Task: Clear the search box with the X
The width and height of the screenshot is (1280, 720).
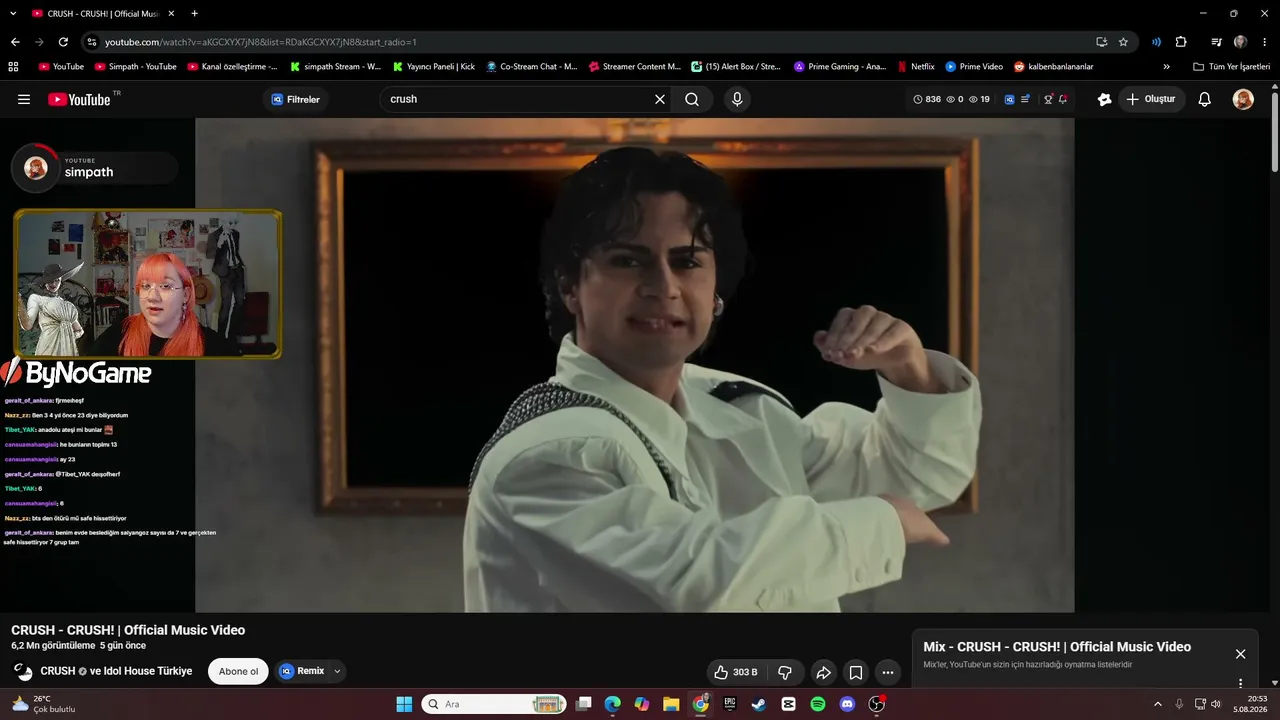Action: point(660,99)
